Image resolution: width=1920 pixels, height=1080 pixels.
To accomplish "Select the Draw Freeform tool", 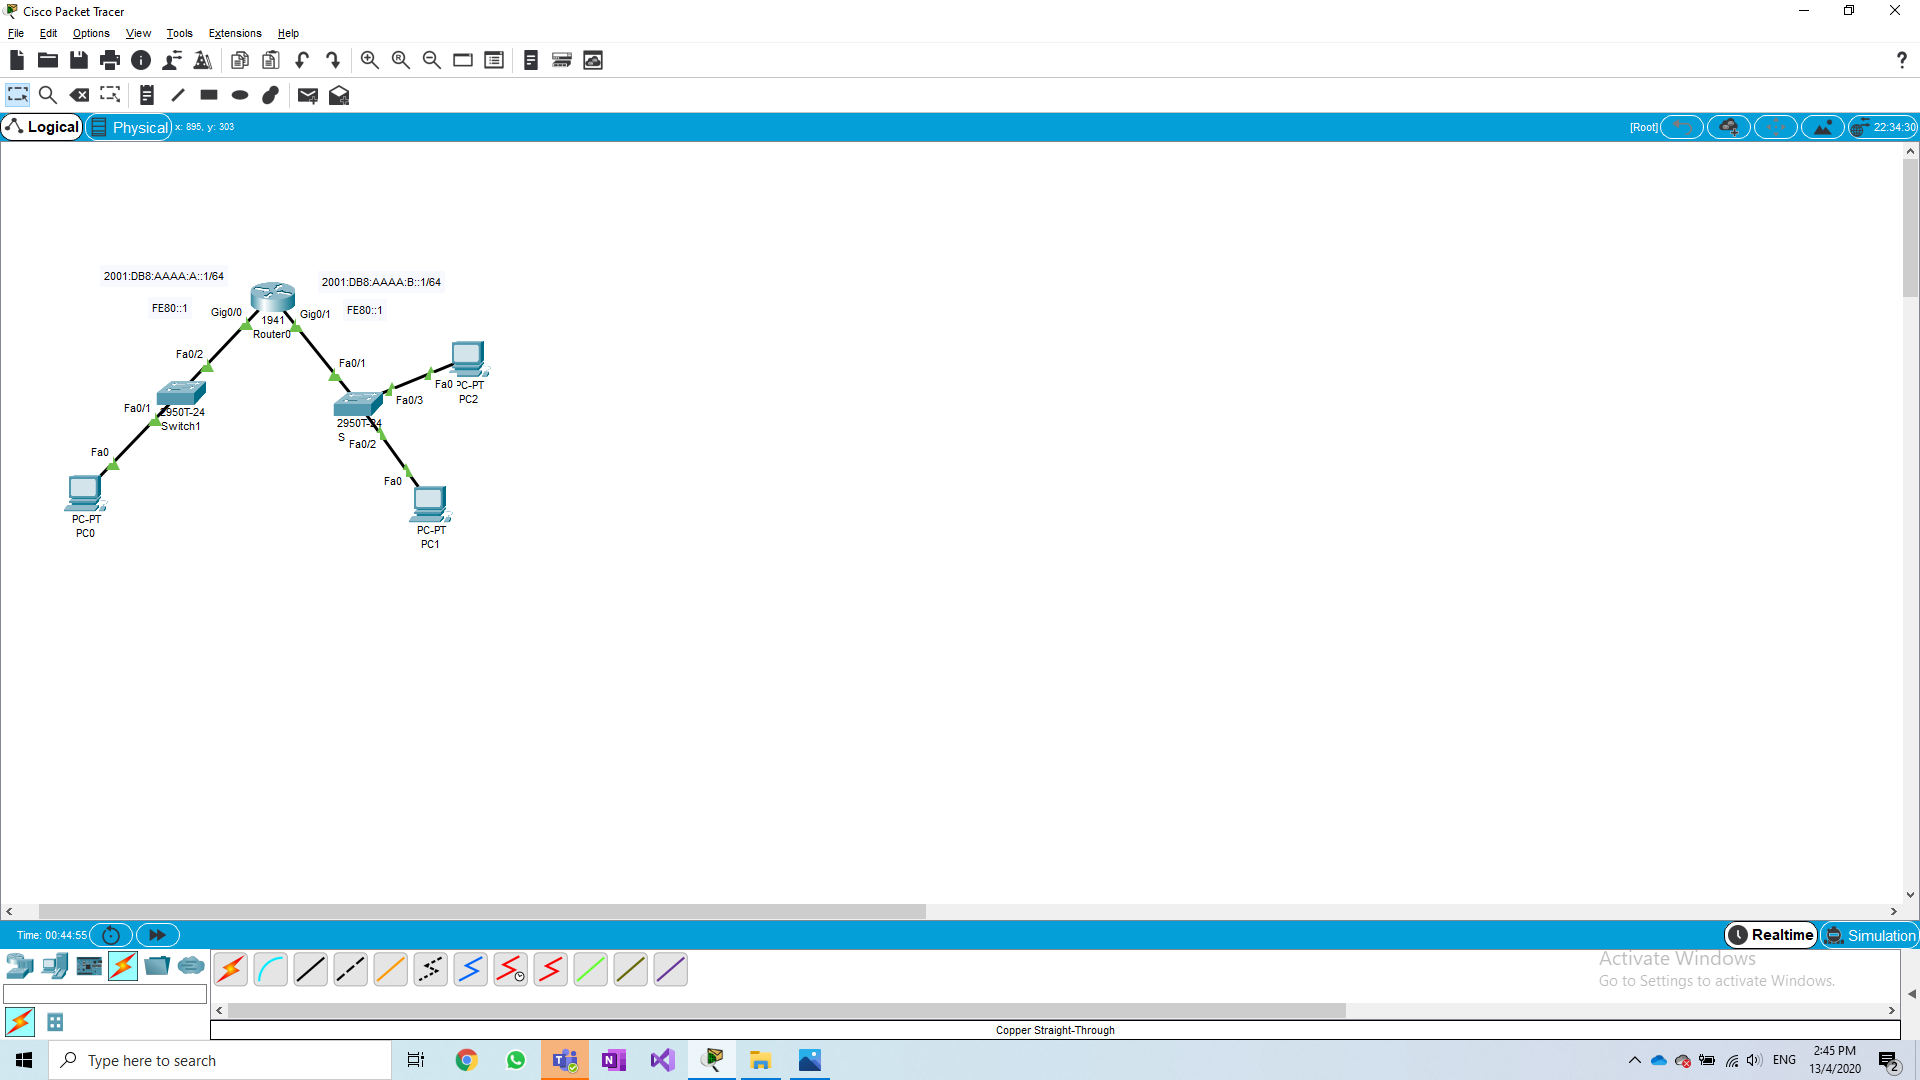I will (x=271, y=95).
